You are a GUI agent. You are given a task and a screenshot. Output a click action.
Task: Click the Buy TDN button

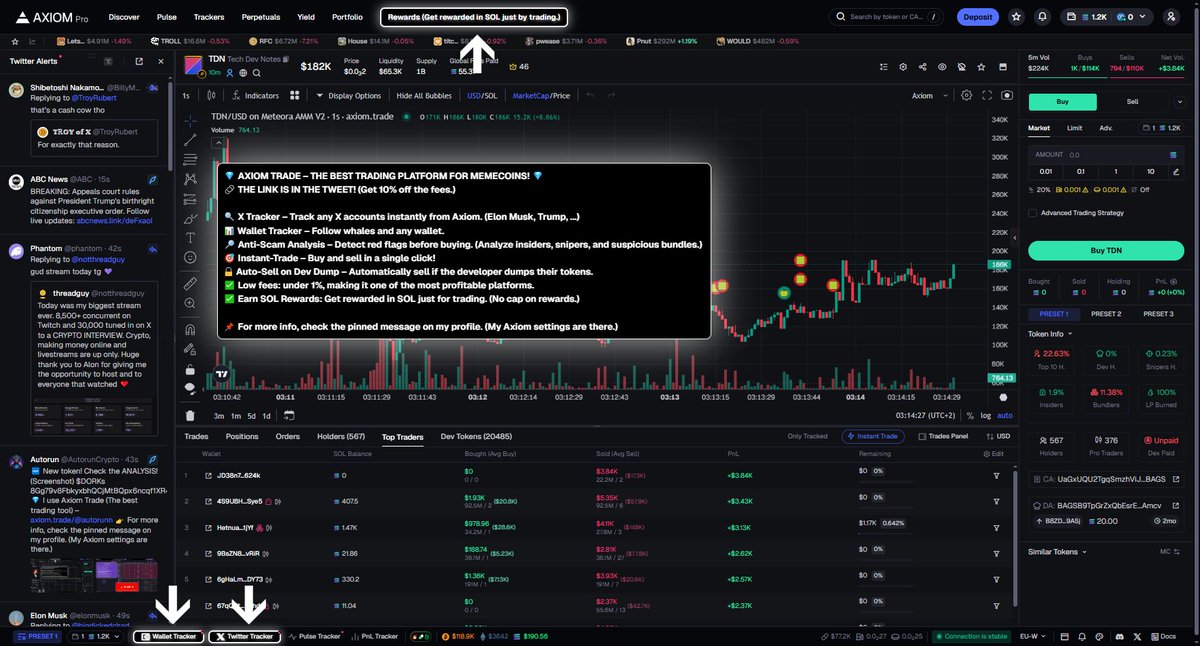click(1105, 250)
